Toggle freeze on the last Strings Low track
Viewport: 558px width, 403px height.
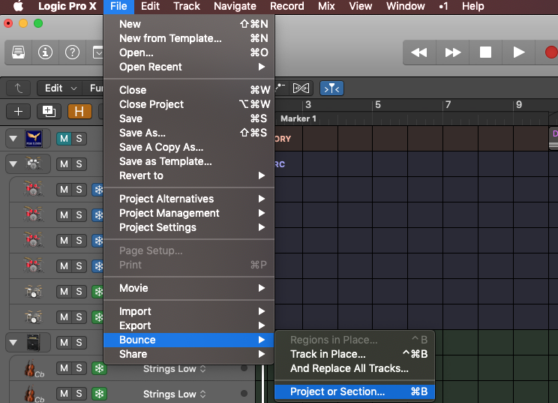pos(99,394)
